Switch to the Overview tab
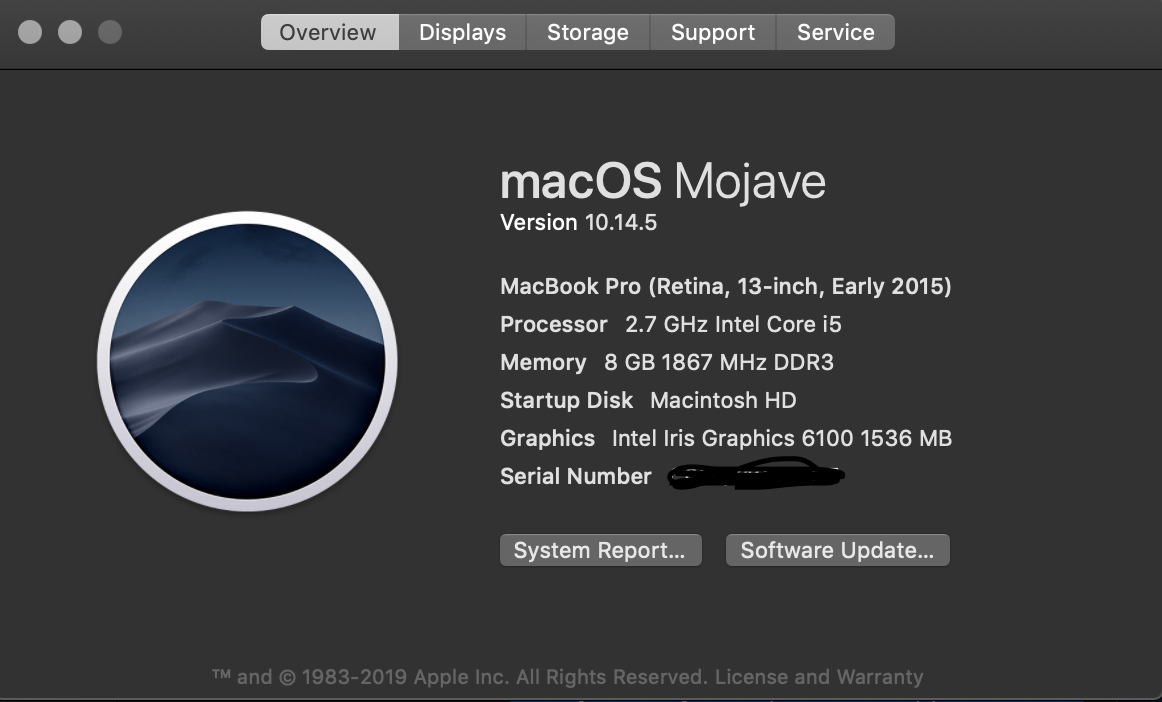 329,32
